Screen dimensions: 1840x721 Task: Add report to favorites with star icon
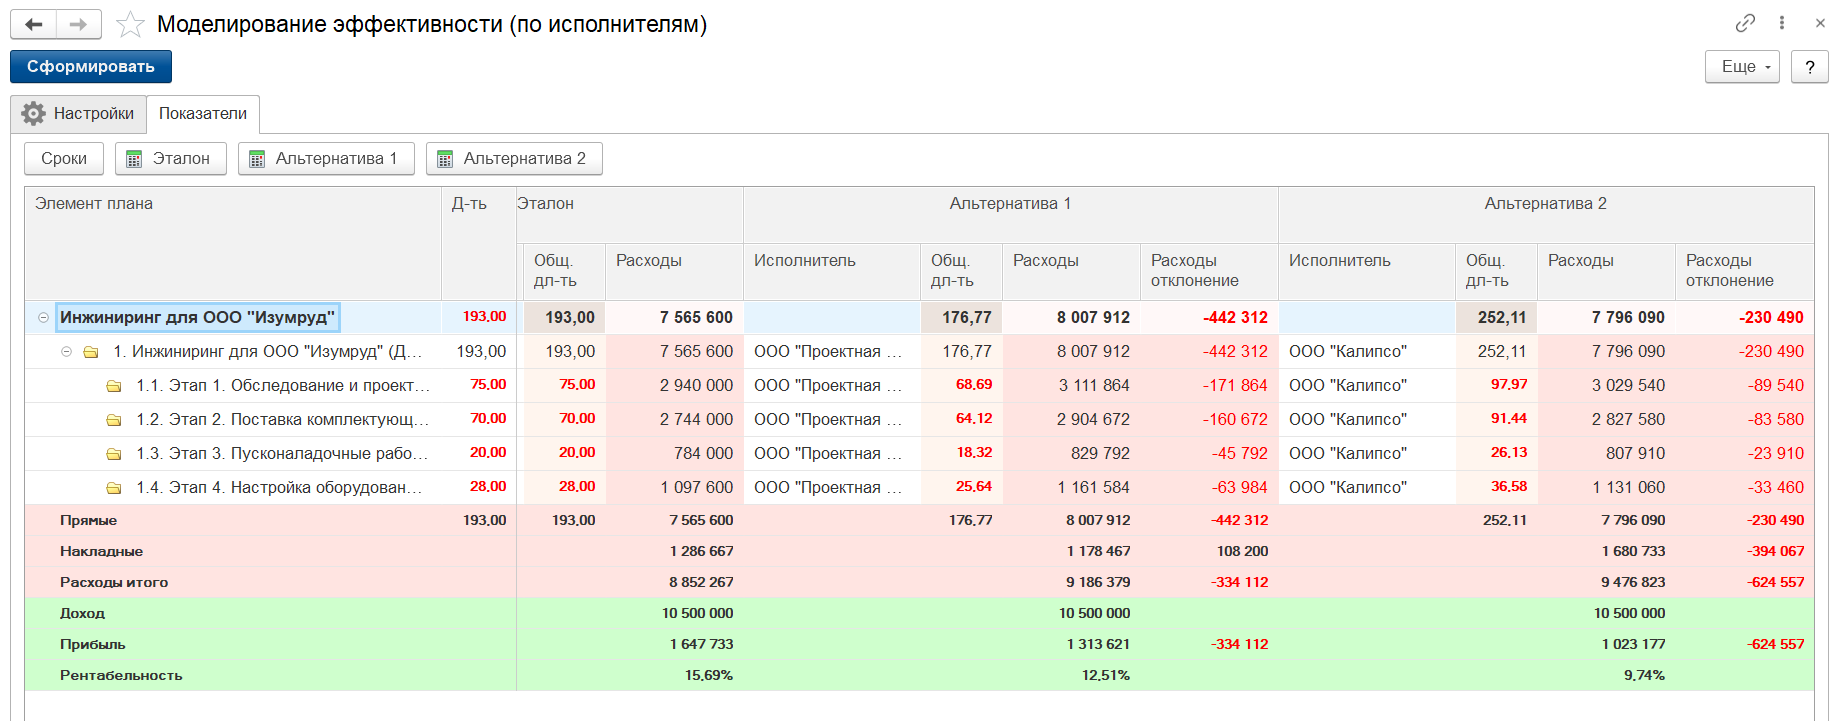(x=130, y=25)
